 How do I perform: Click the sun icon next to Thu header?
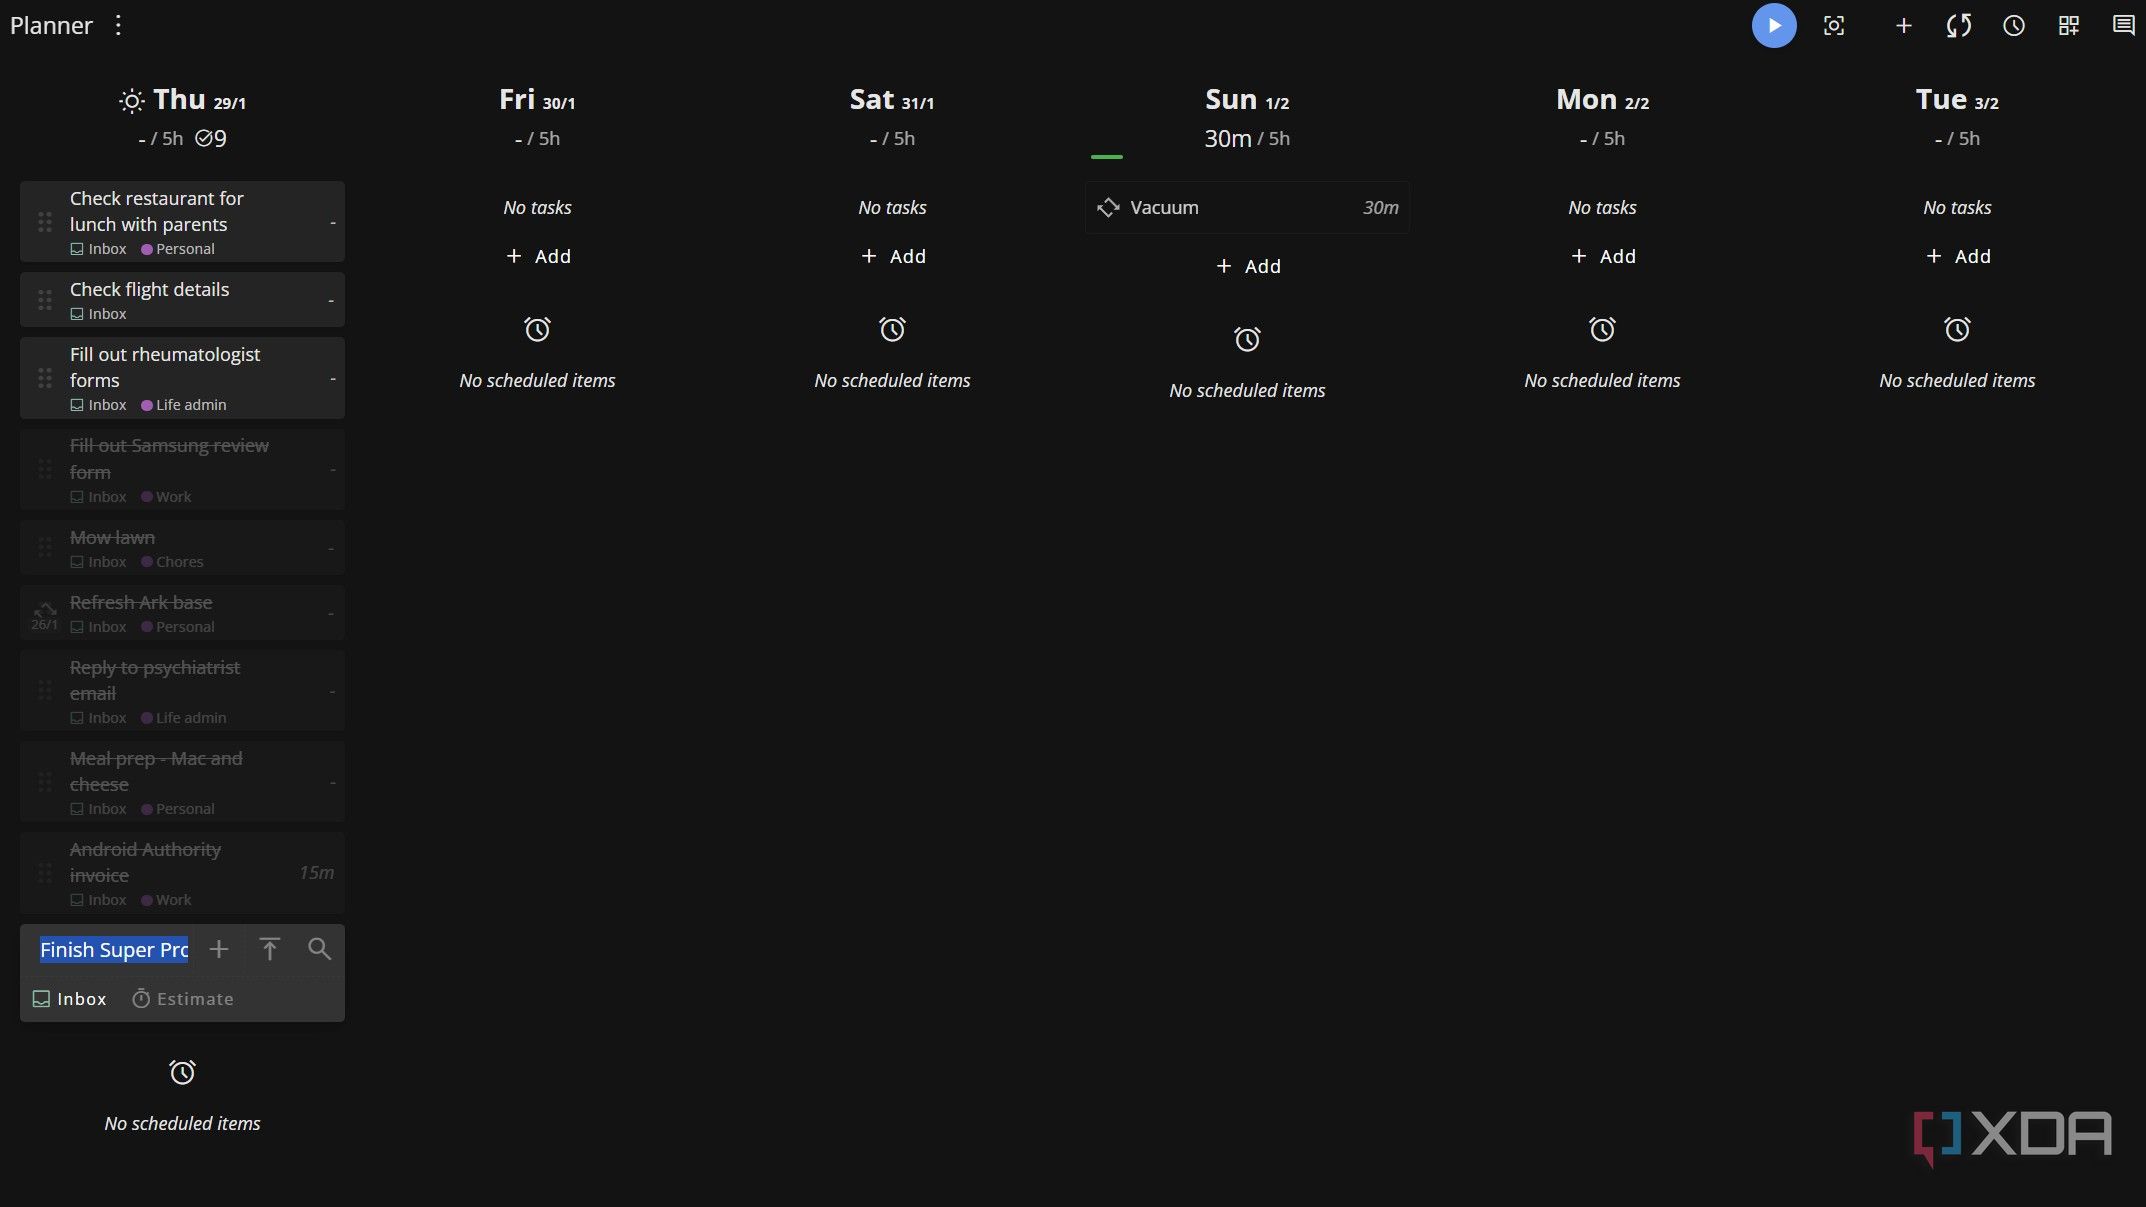[x=131, y=100]
